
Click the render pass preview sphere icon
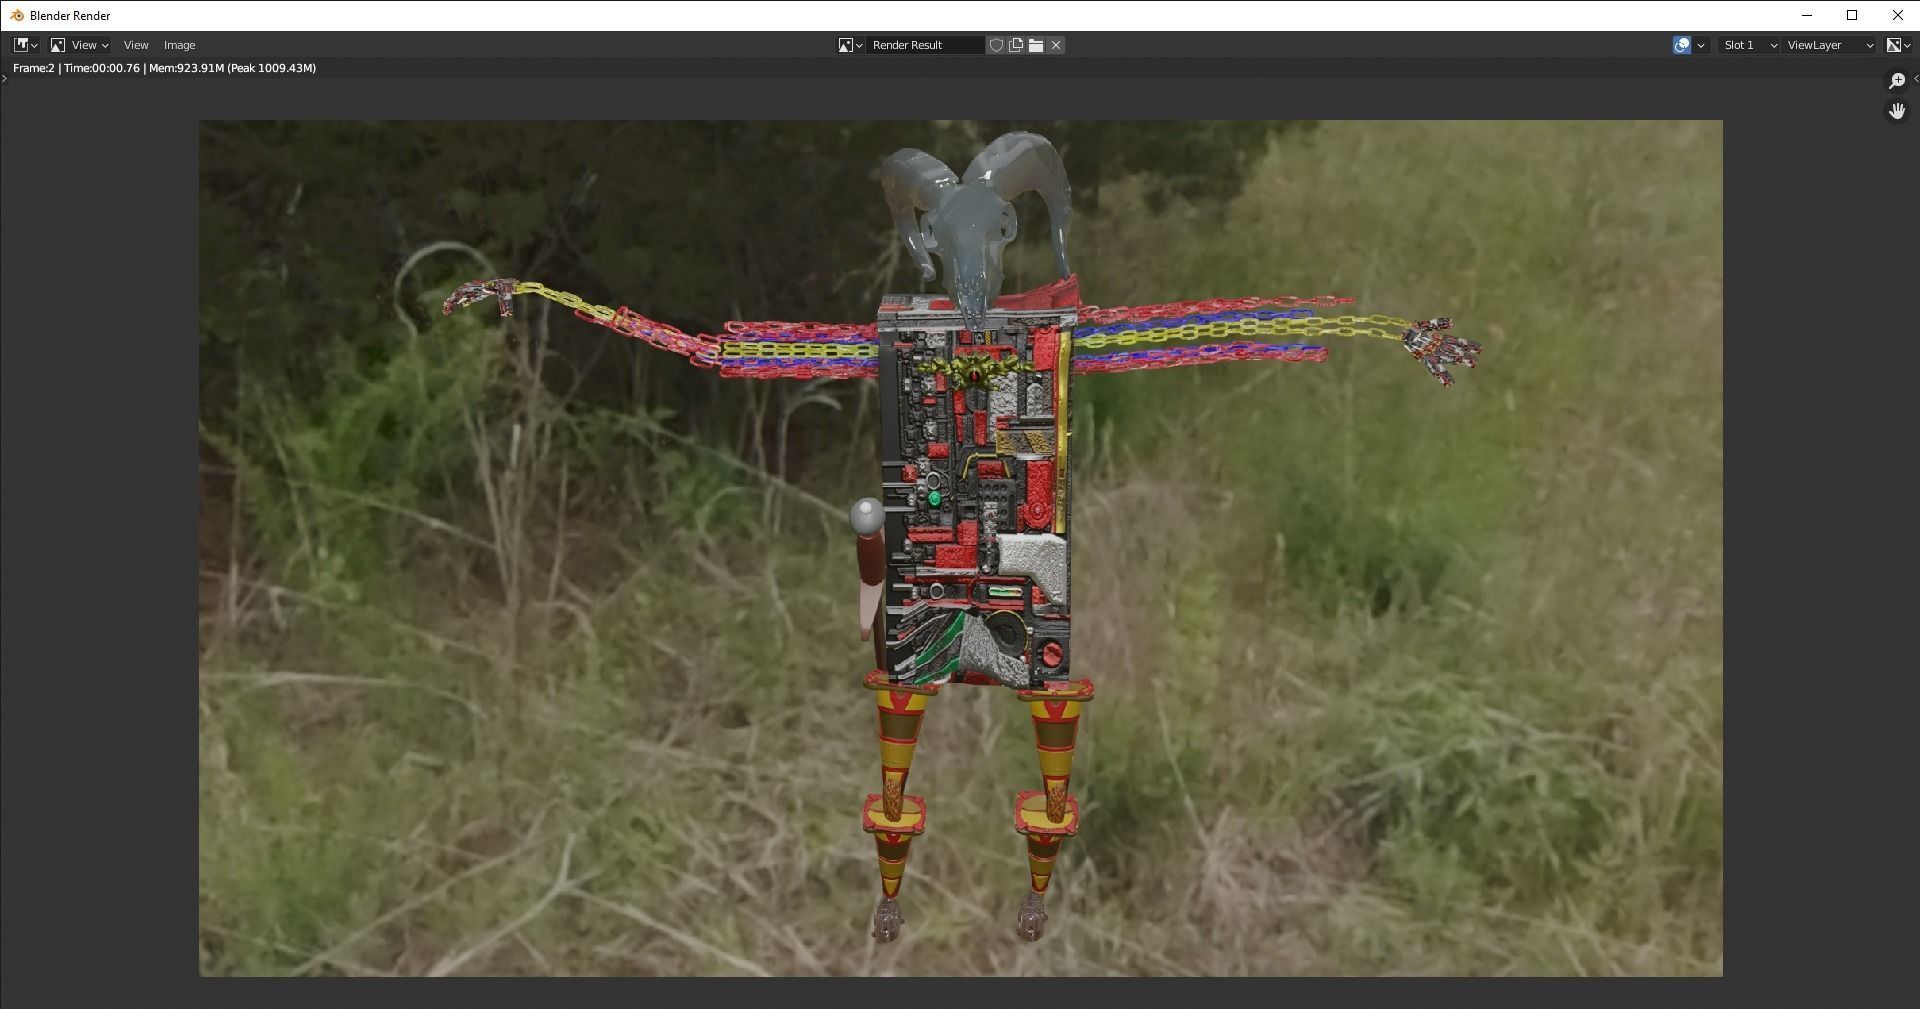(1681, 45)
